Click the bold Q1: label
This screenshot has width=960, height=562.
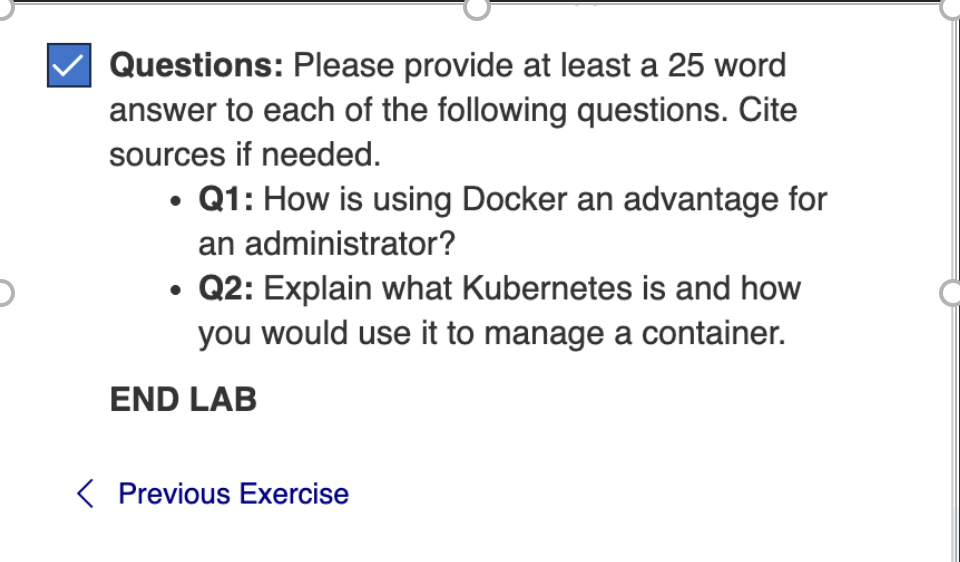[226, 199]
